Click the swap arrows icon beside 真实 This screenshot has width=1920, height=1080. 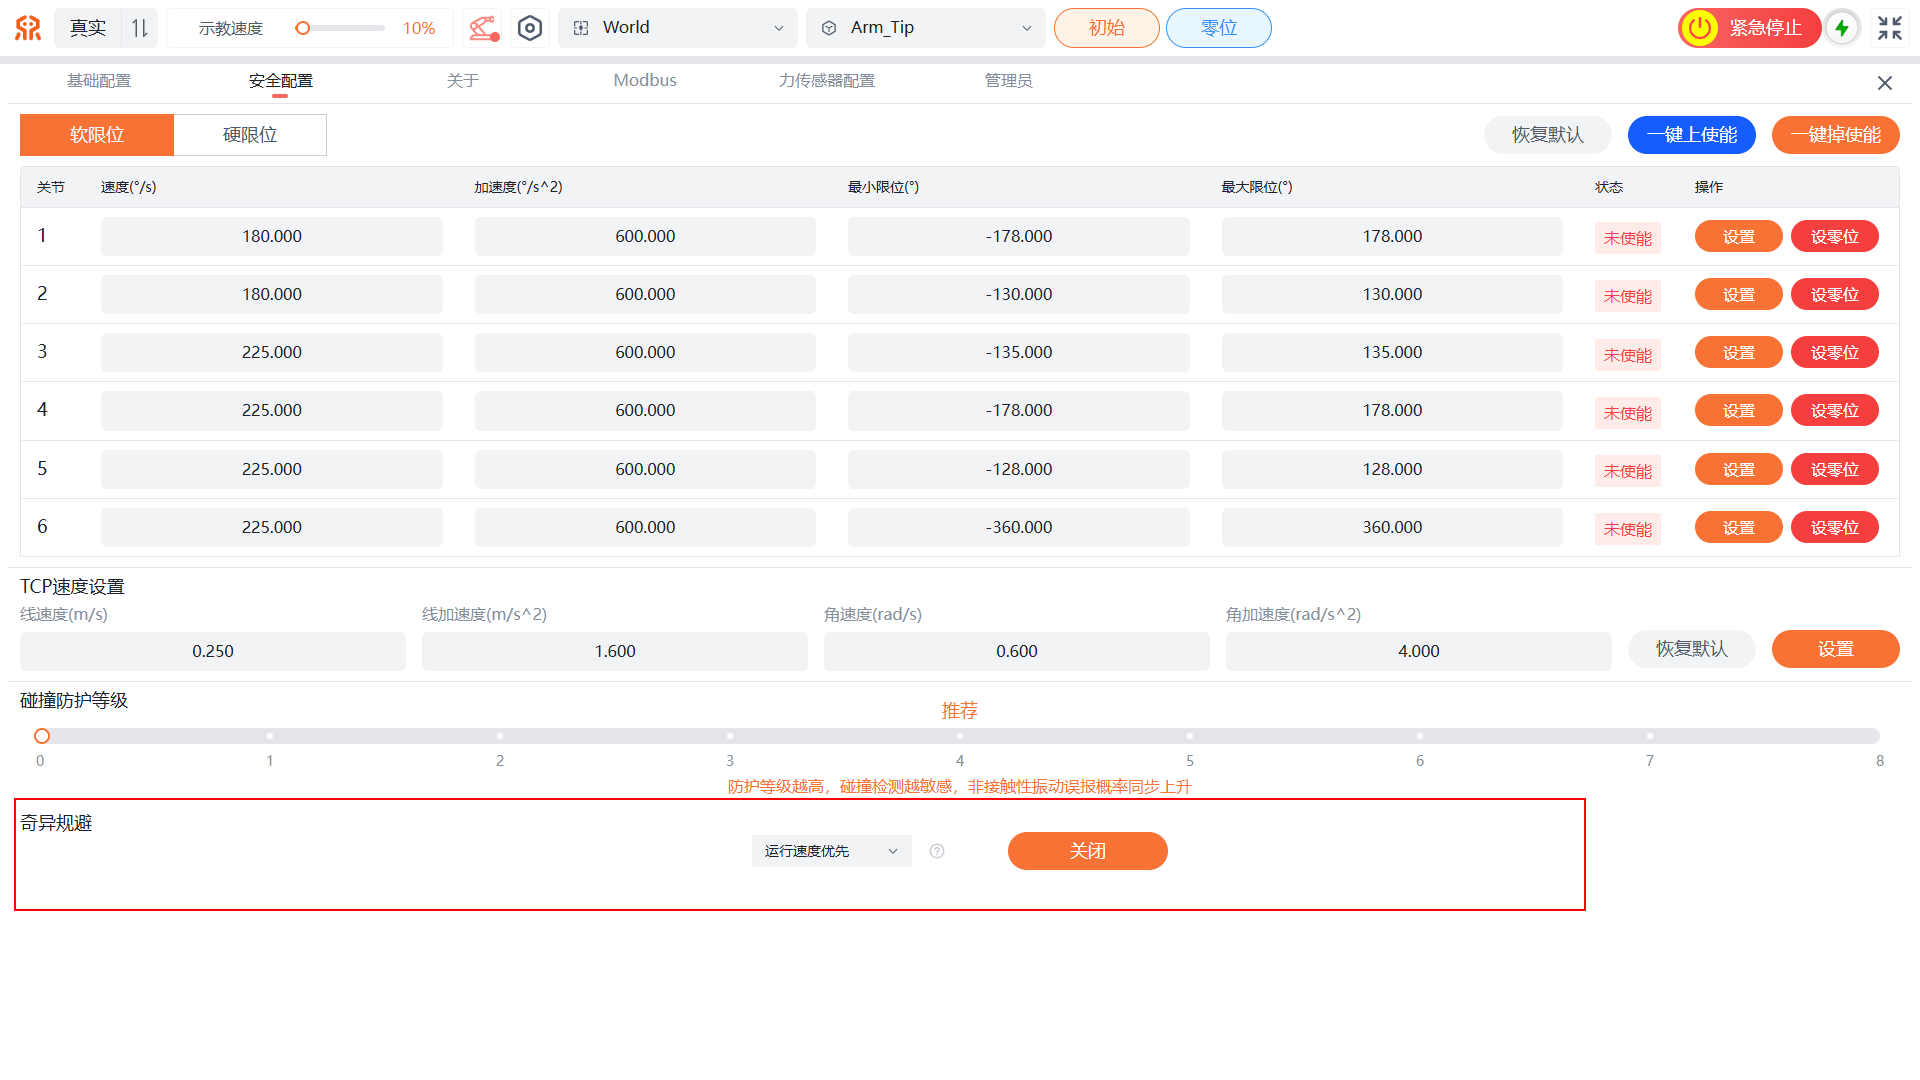[140, 28]
